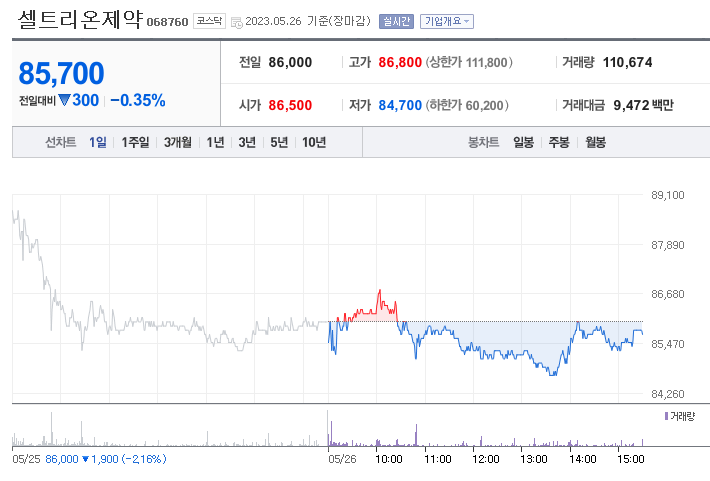Image resolution: width=710 pixels, height=481 pixels.
Task: Click the low price 84,700
Action: (x=400, y=105)
